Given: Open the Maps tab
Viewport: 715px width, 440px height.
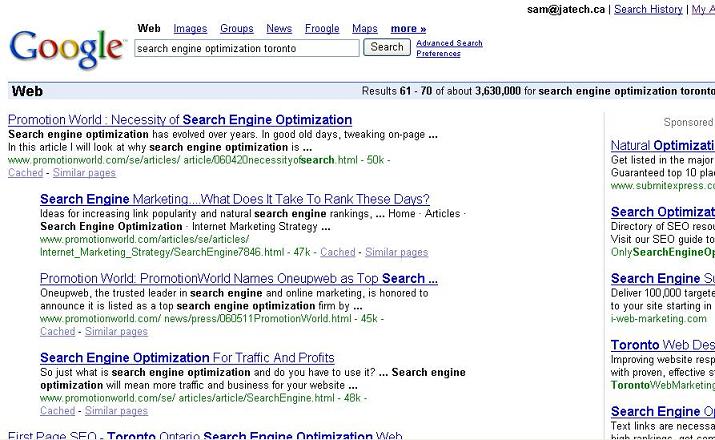Looking at the screenshot, I should point(365,29).
